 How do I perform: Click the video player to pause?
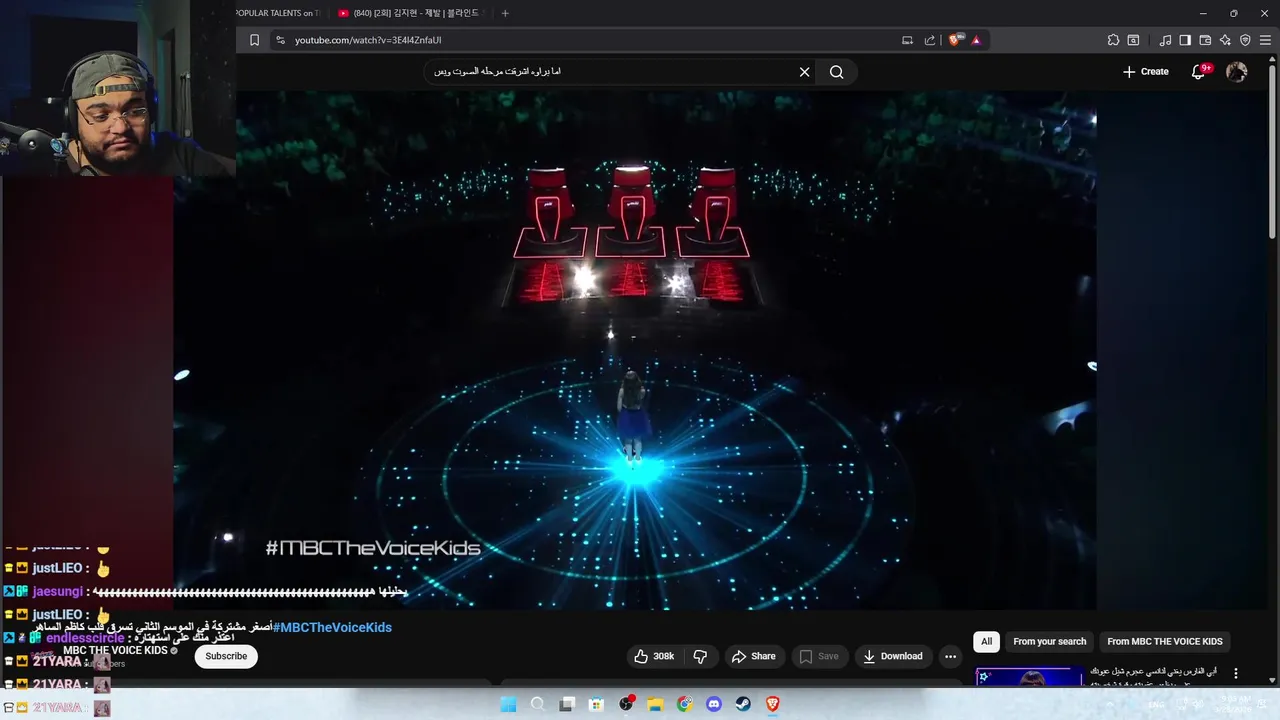coord(636,350)
